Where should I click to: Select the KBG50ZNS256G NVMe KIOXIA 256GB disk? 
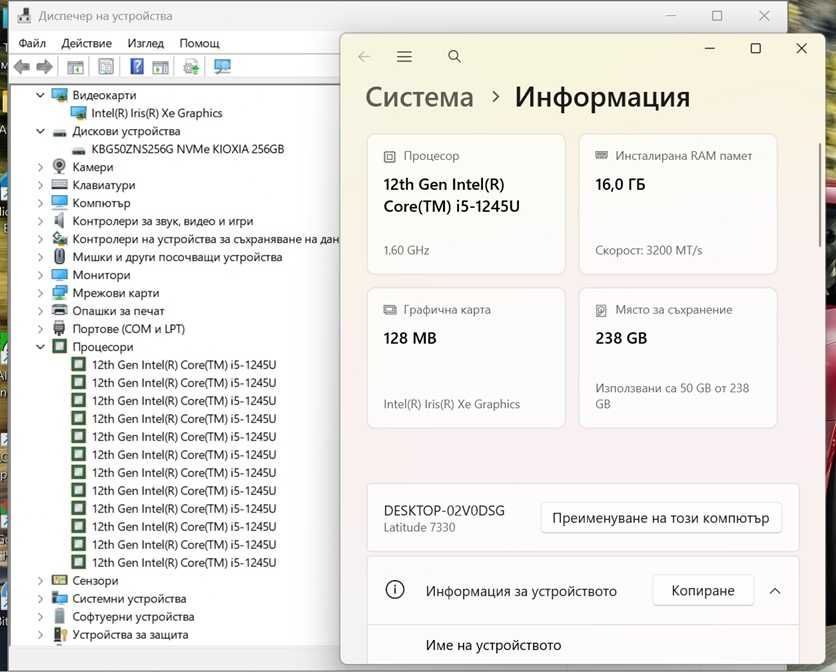coord(187,149)
